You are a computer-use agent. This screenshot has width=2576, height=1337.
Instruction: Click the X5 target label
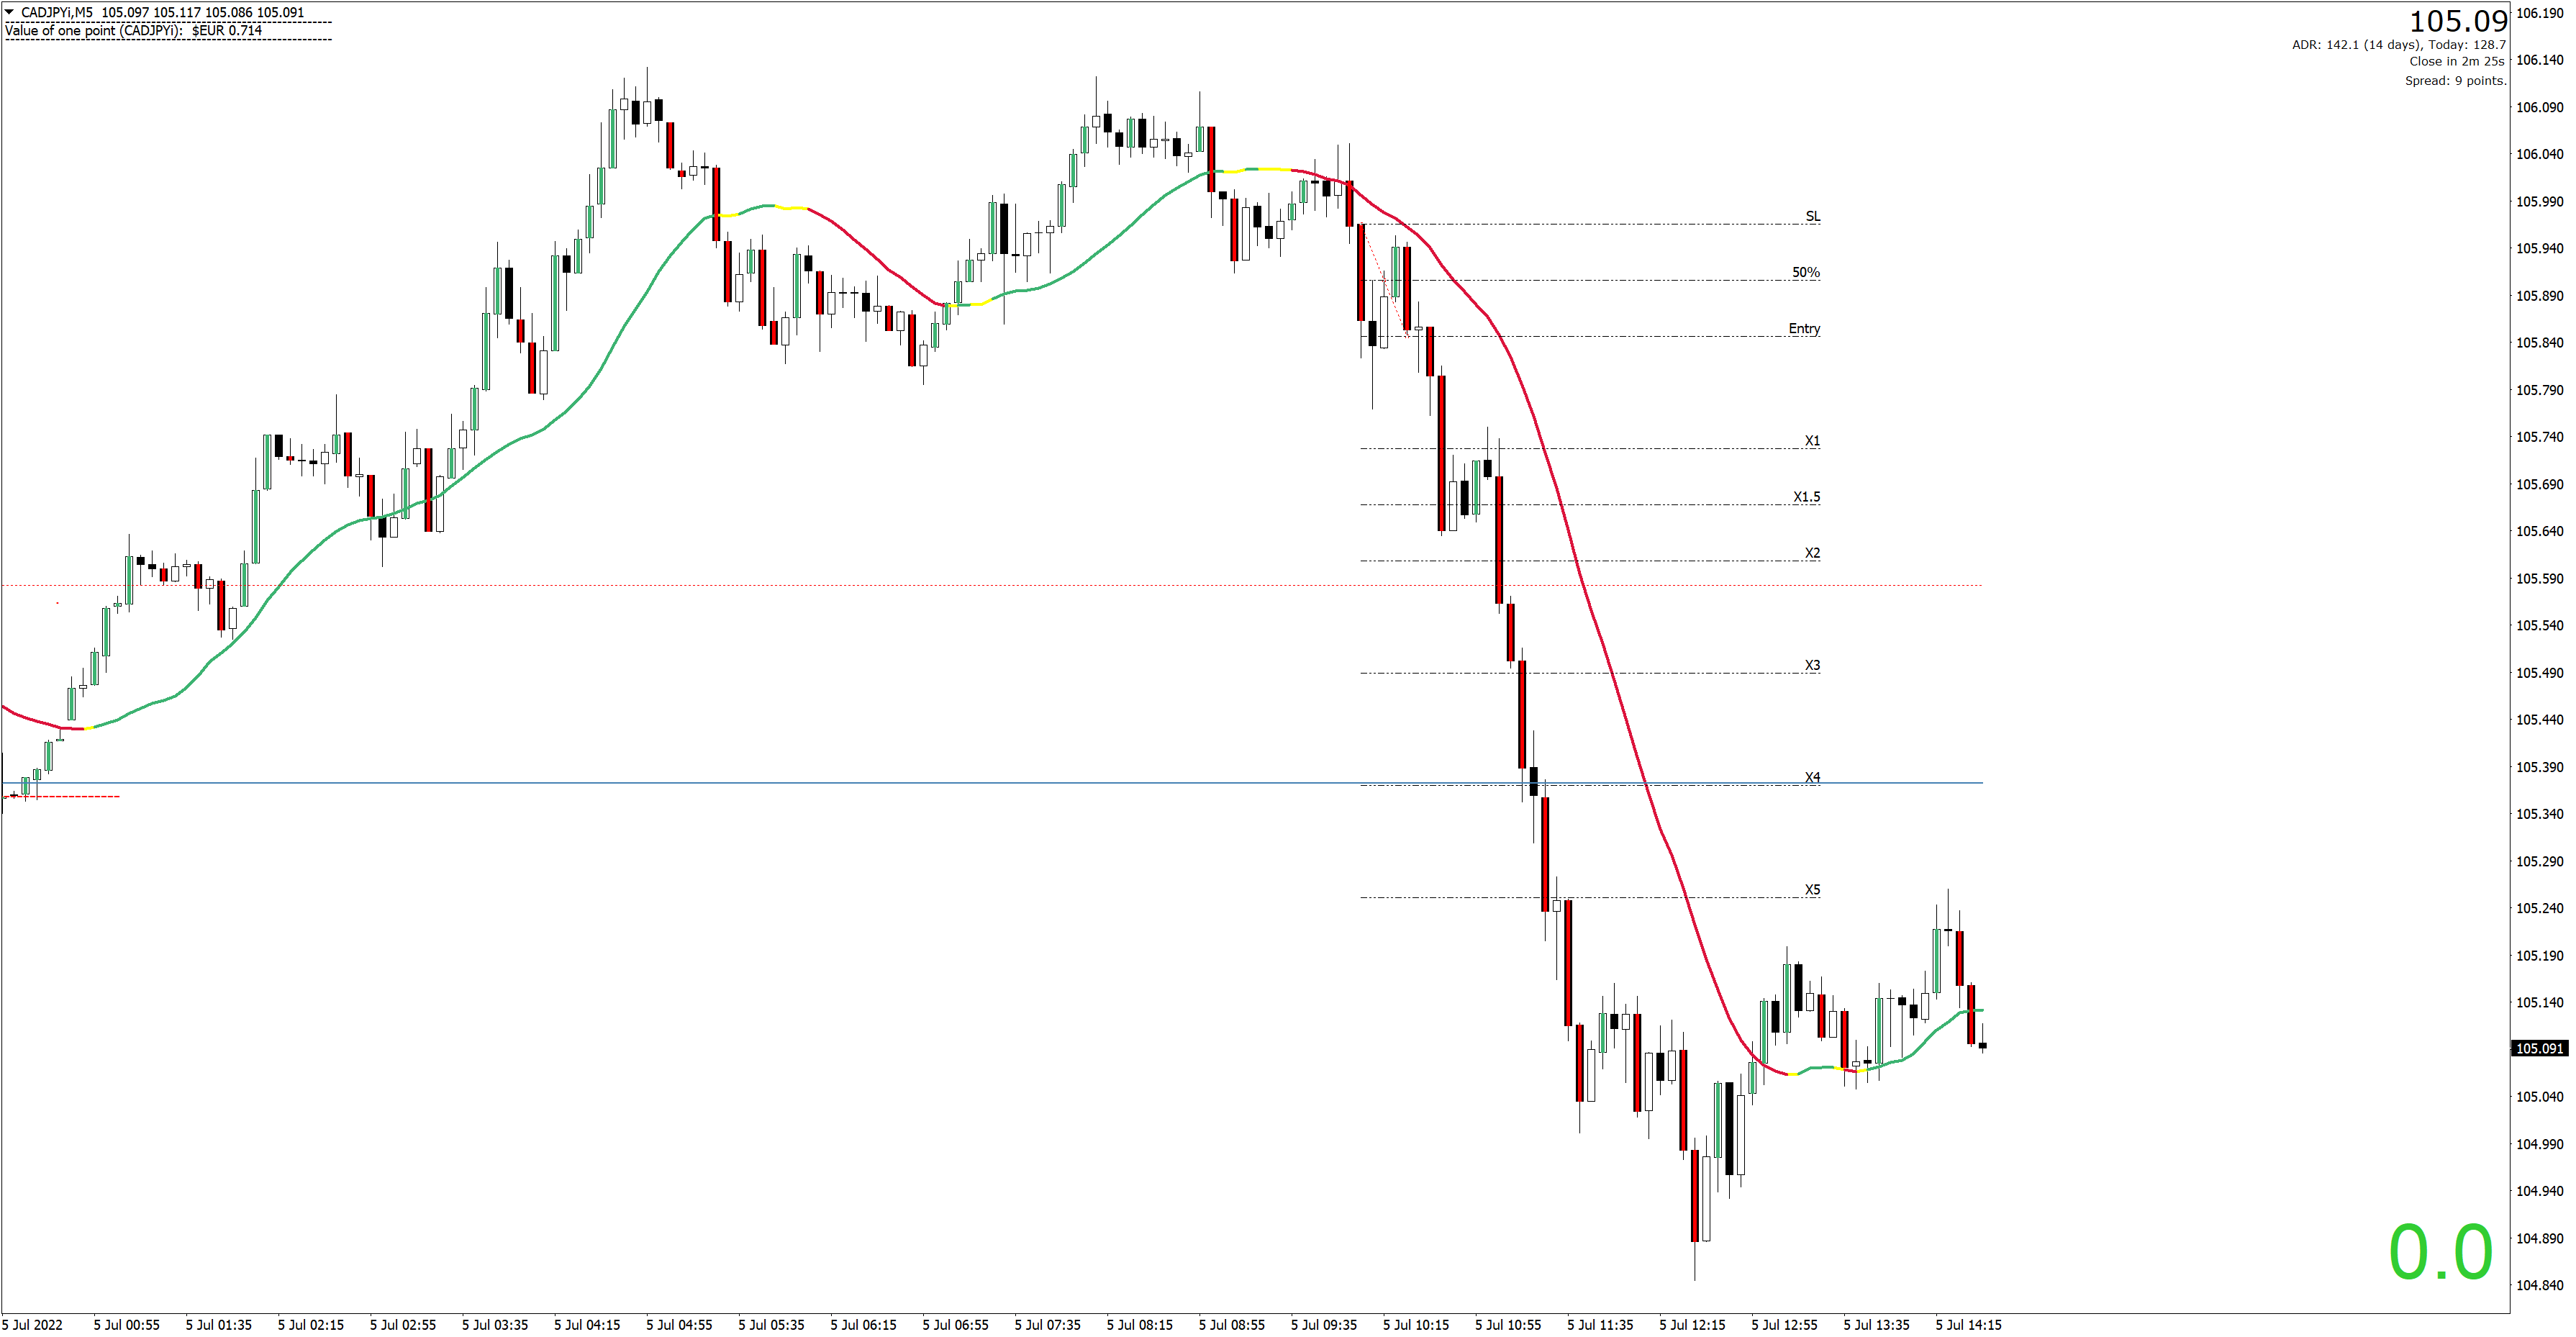click(x=1812, y=889)
